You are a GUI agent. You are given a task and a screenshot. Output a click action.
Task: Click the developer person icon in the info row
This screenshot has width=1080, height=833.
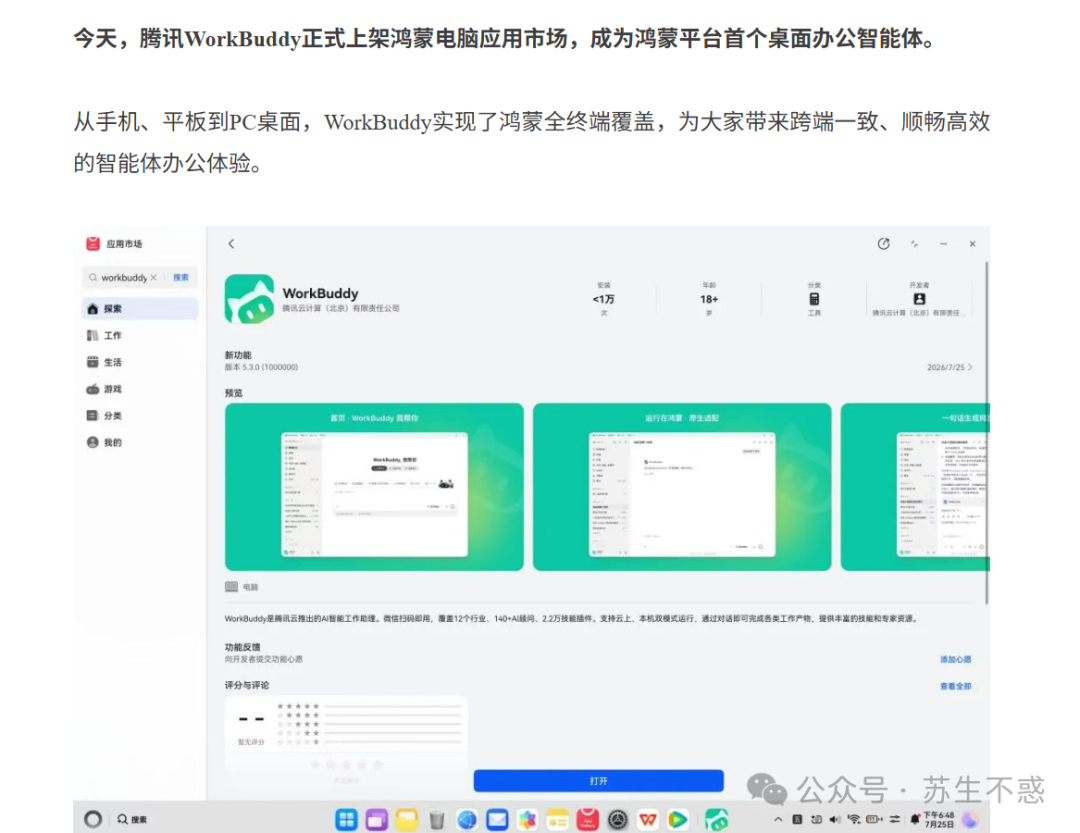[x=919, y=299]
